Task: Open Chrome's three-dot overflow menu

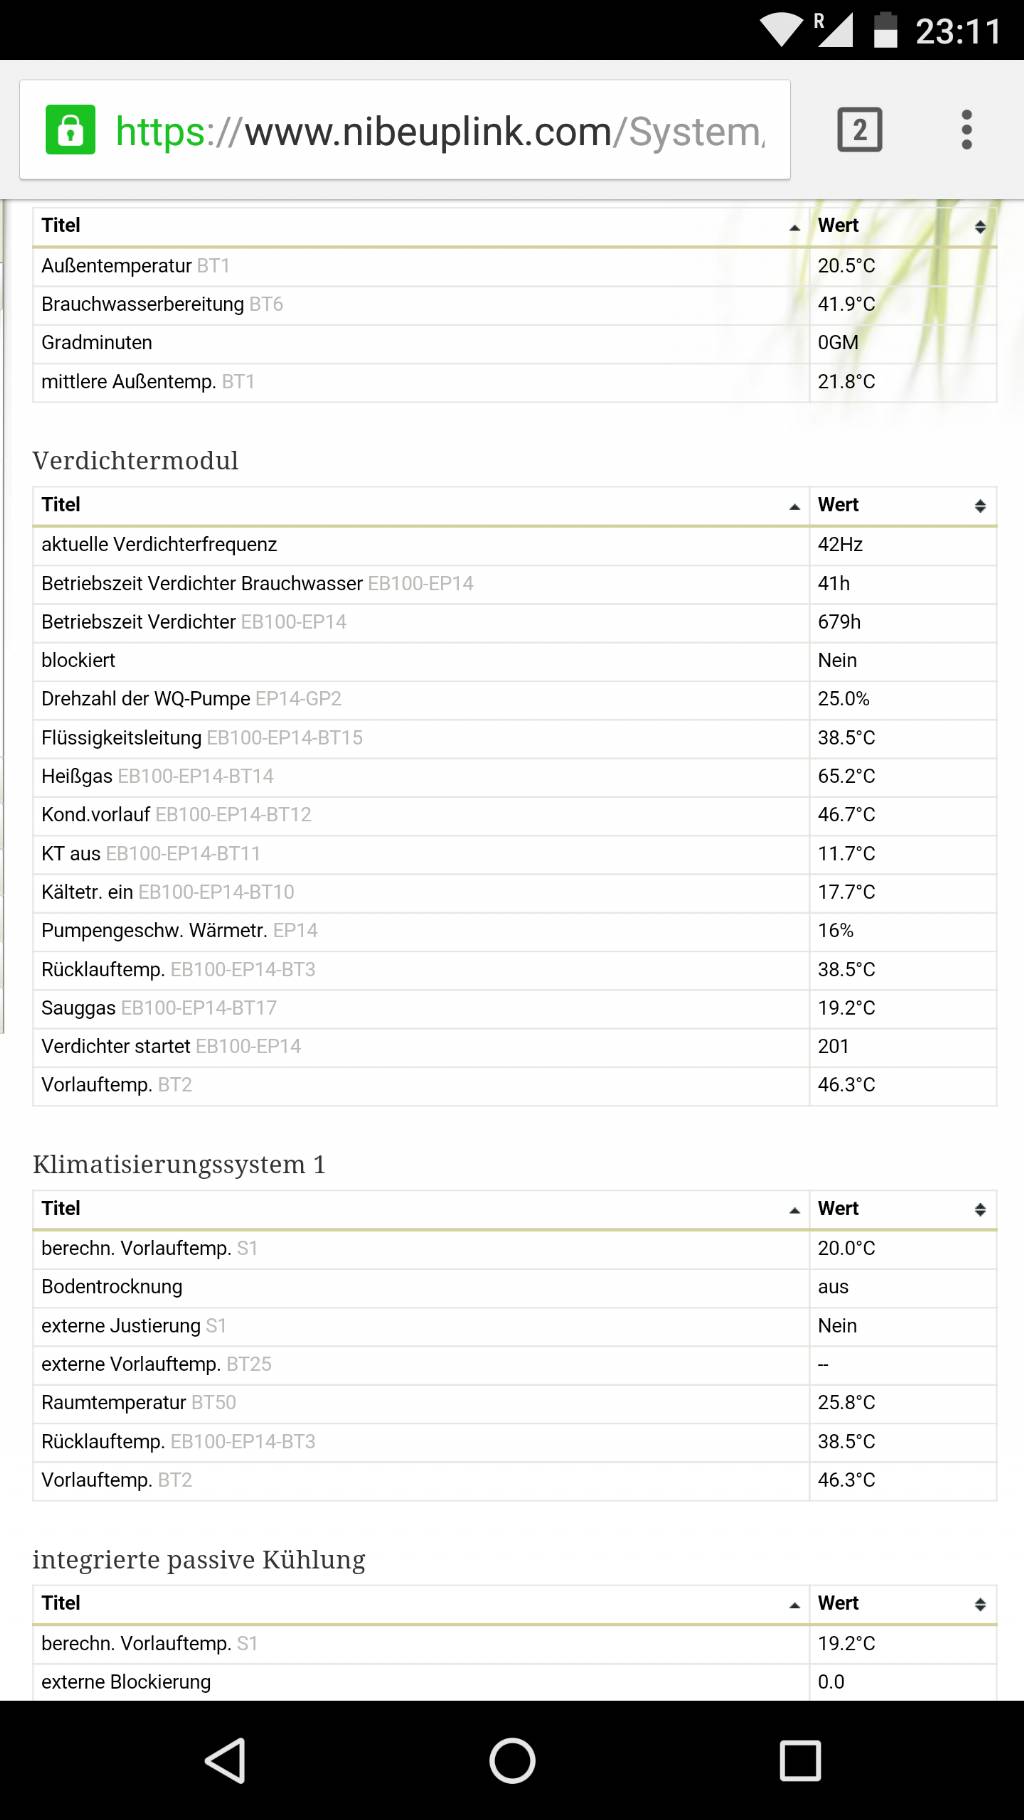Action: (966, 130)
